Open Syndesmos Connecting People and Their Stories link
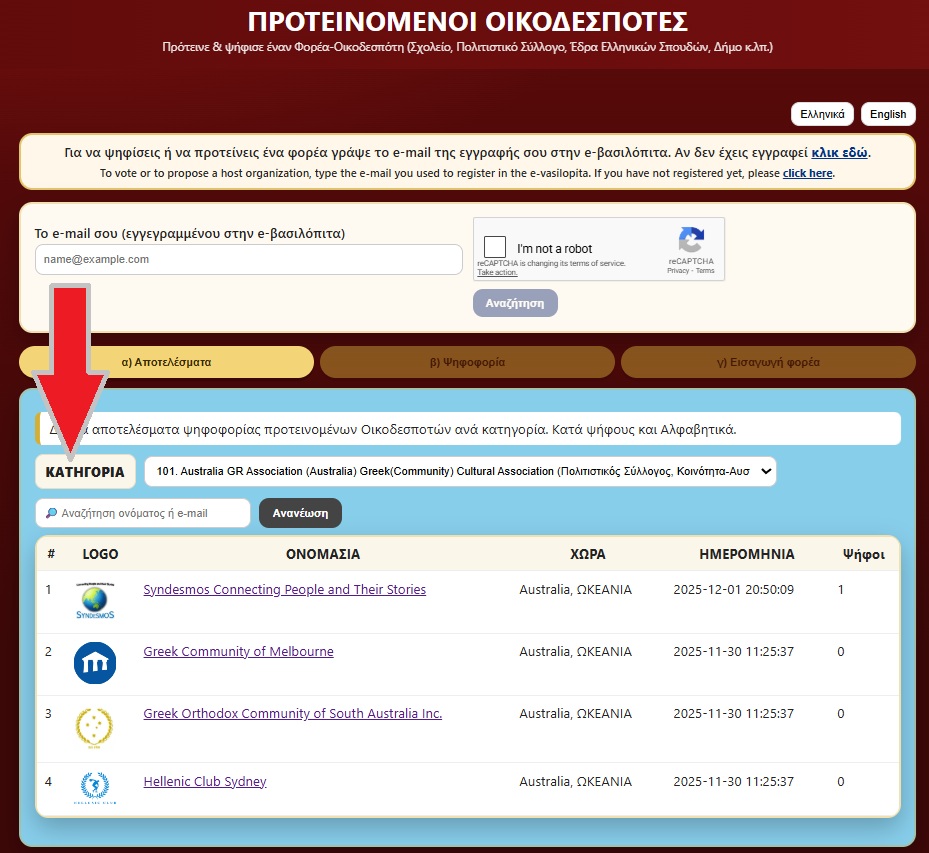The image size is (929, 853). [x=285, y=590]
